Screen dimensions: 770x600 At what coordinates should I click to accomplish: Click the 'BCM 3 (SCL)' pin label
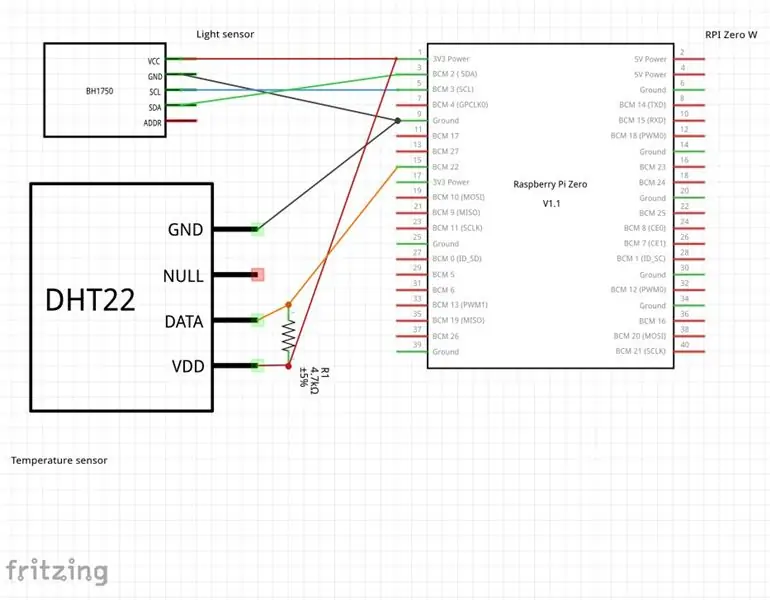(453, 89)
